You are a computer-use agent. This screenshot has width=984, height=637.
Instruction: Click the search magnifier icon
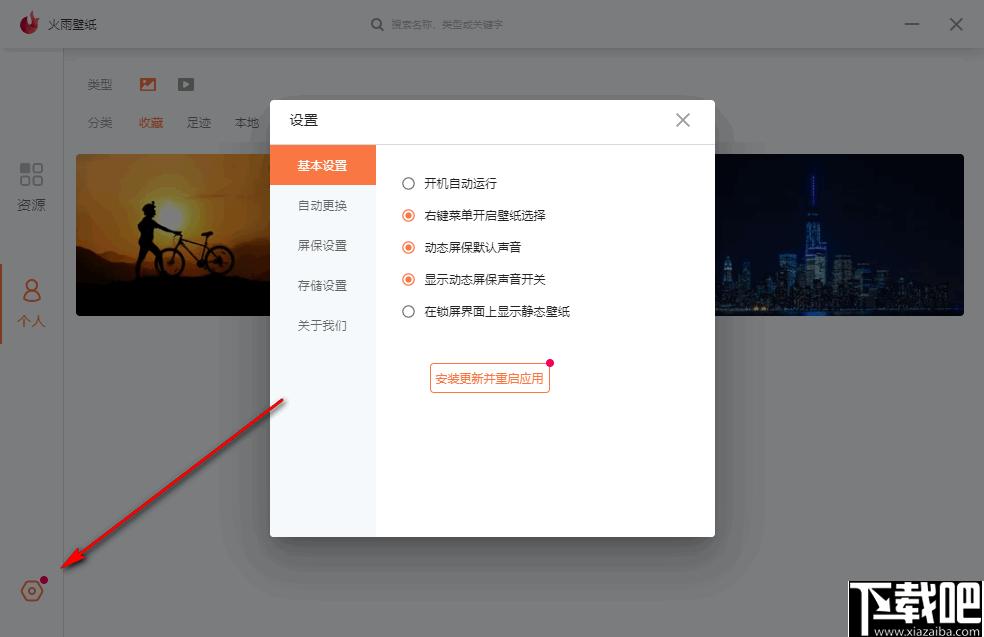click(377, 24)
